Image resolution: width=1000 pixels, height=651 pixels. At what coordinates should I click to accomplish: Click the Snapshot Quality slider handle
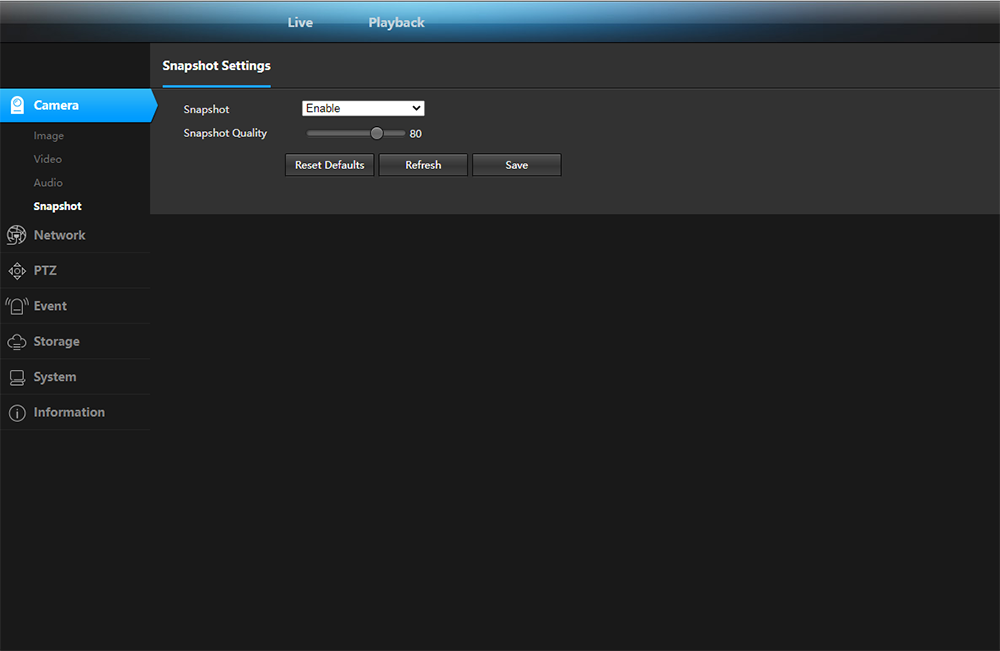tap(377, 133)
